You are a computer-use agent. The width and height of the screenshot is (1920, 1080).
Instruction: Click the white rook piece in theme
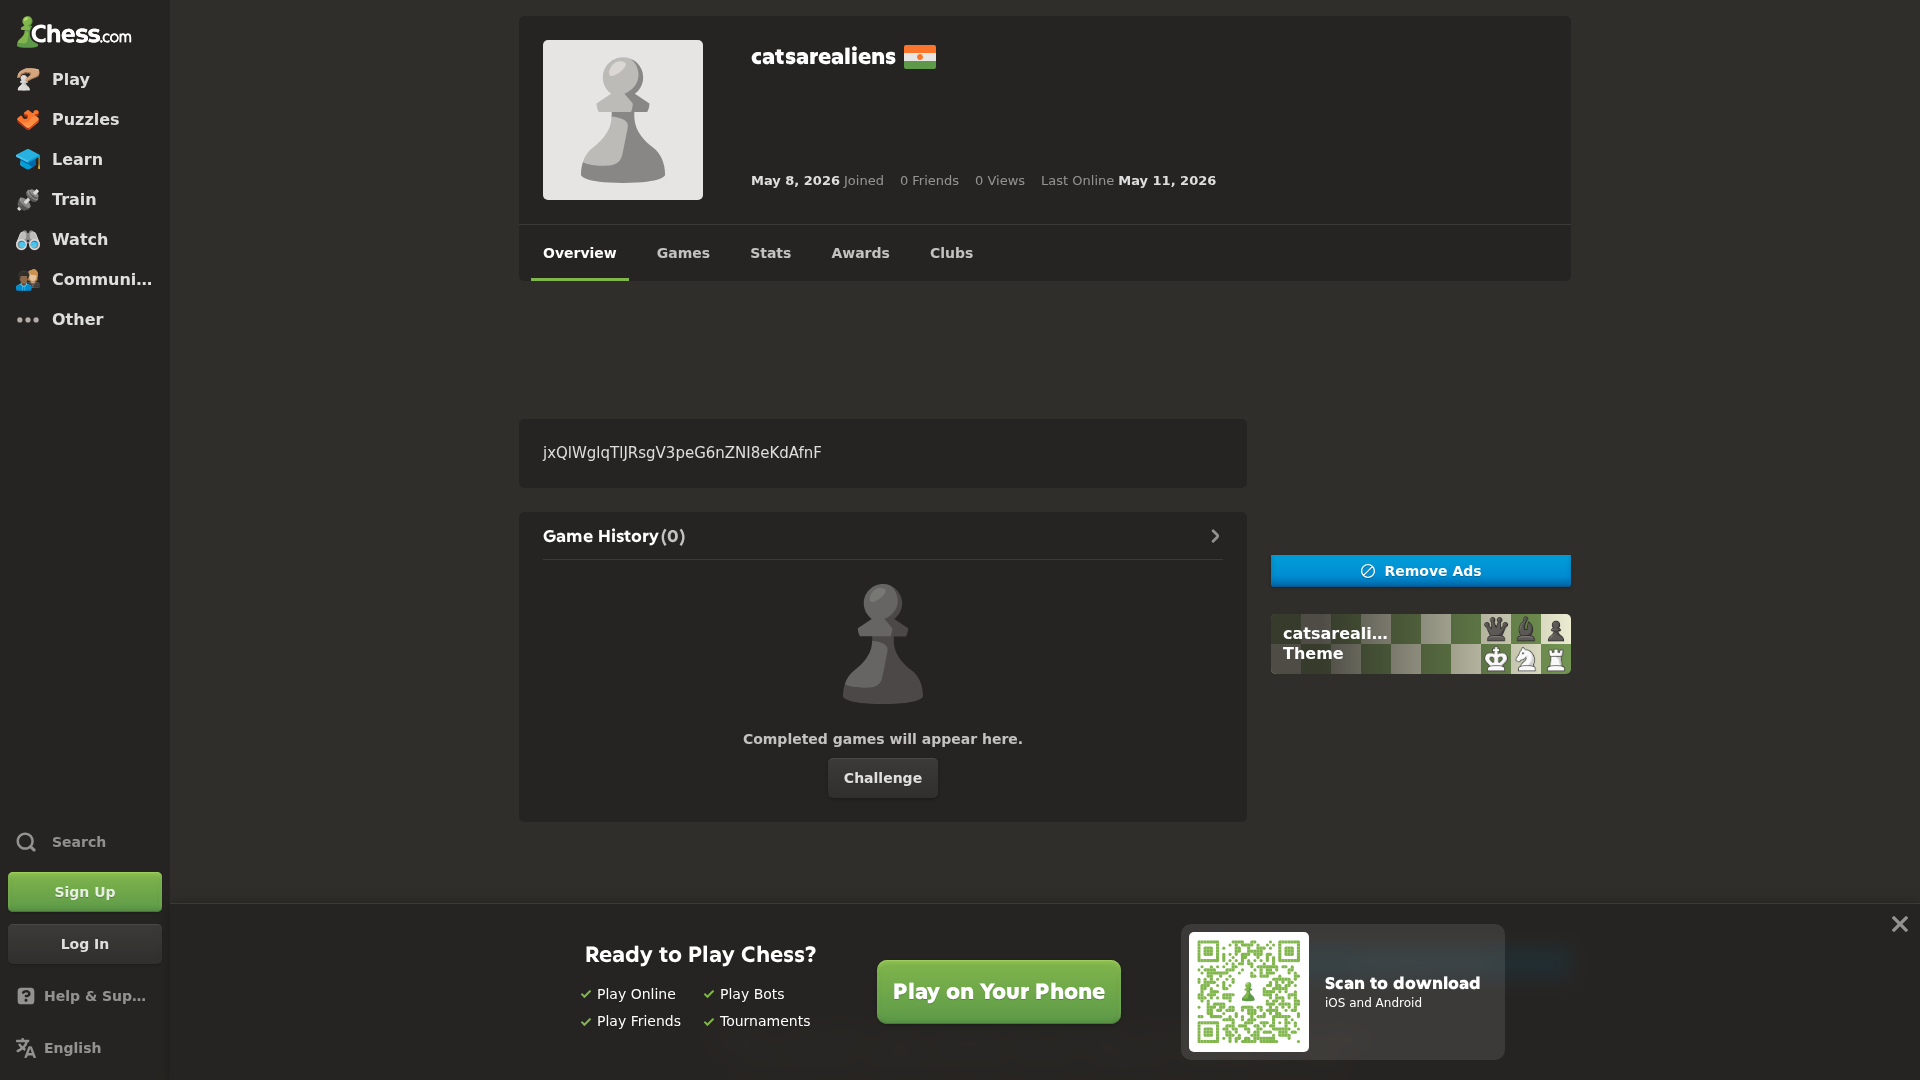point(1556,659)
